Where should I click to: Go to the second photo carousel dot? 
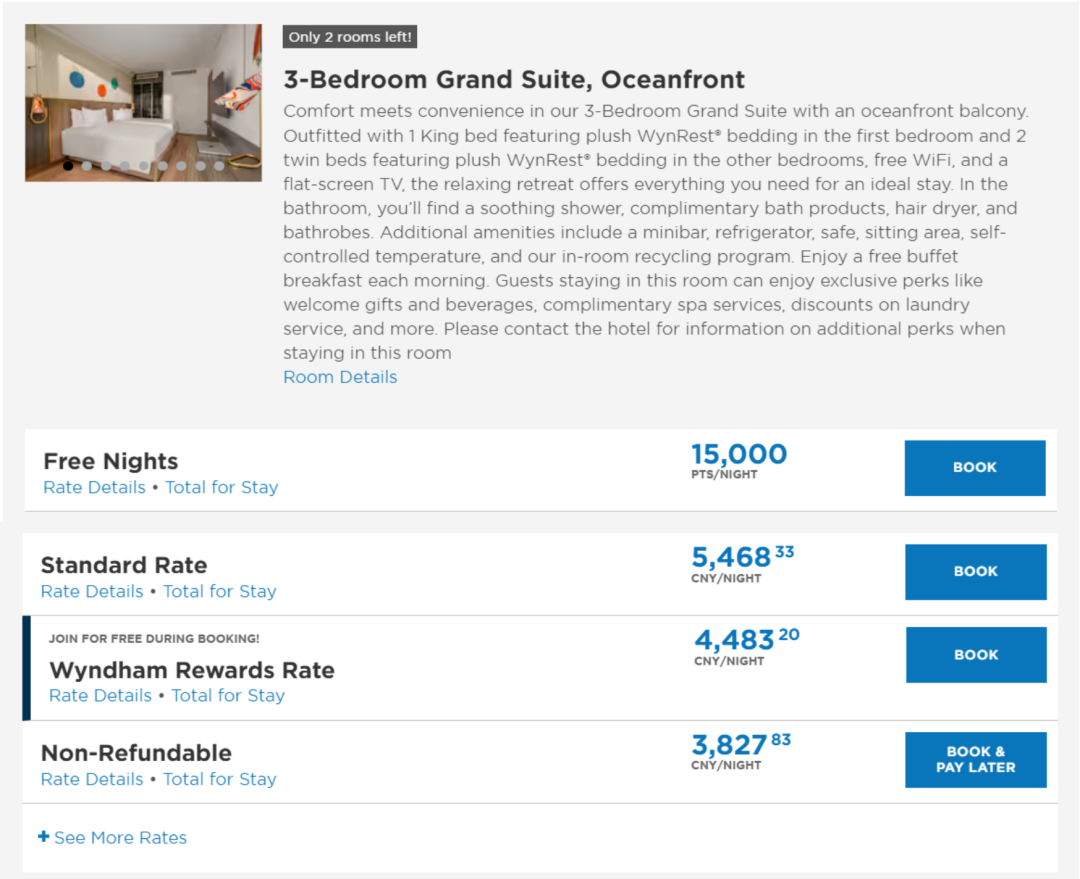[x=87, y=166]
